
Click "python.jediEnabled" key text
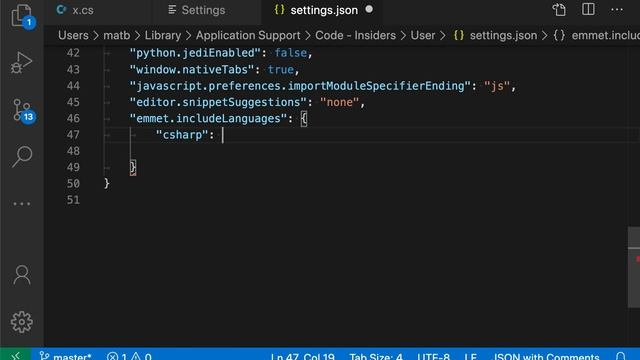195,53
